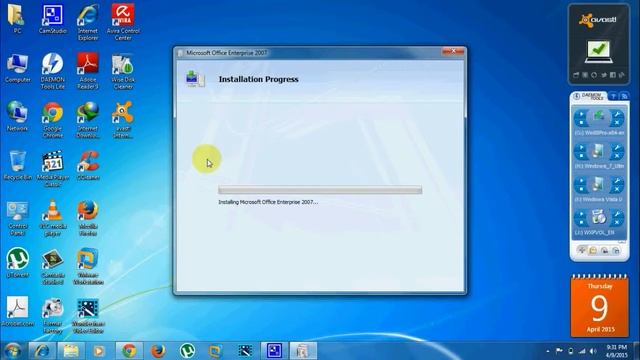This screenshot has height=360, width=640.
Task: Launch Media Player Classic shortcut
Action: [x=52, y=169]
